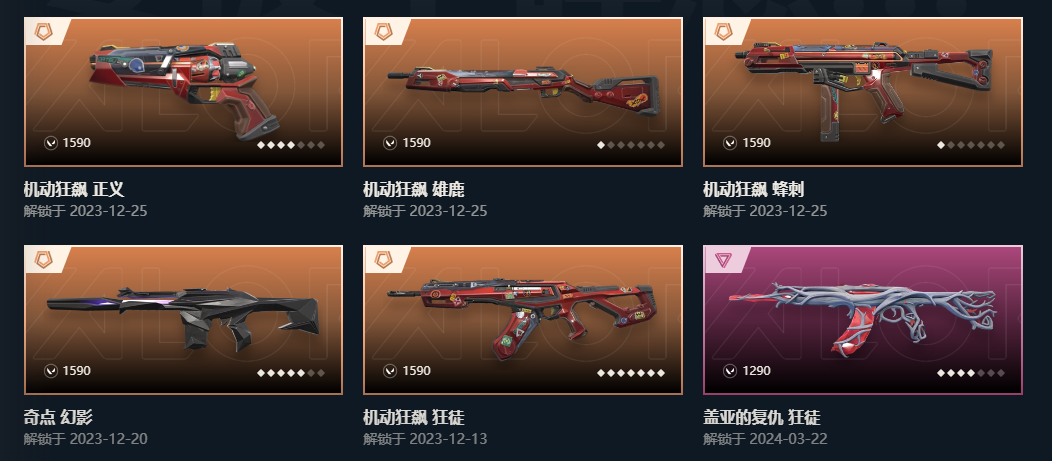
Task: Click the tier badge on 机动狂飙 狂徒 card
Action: point(383,259)
